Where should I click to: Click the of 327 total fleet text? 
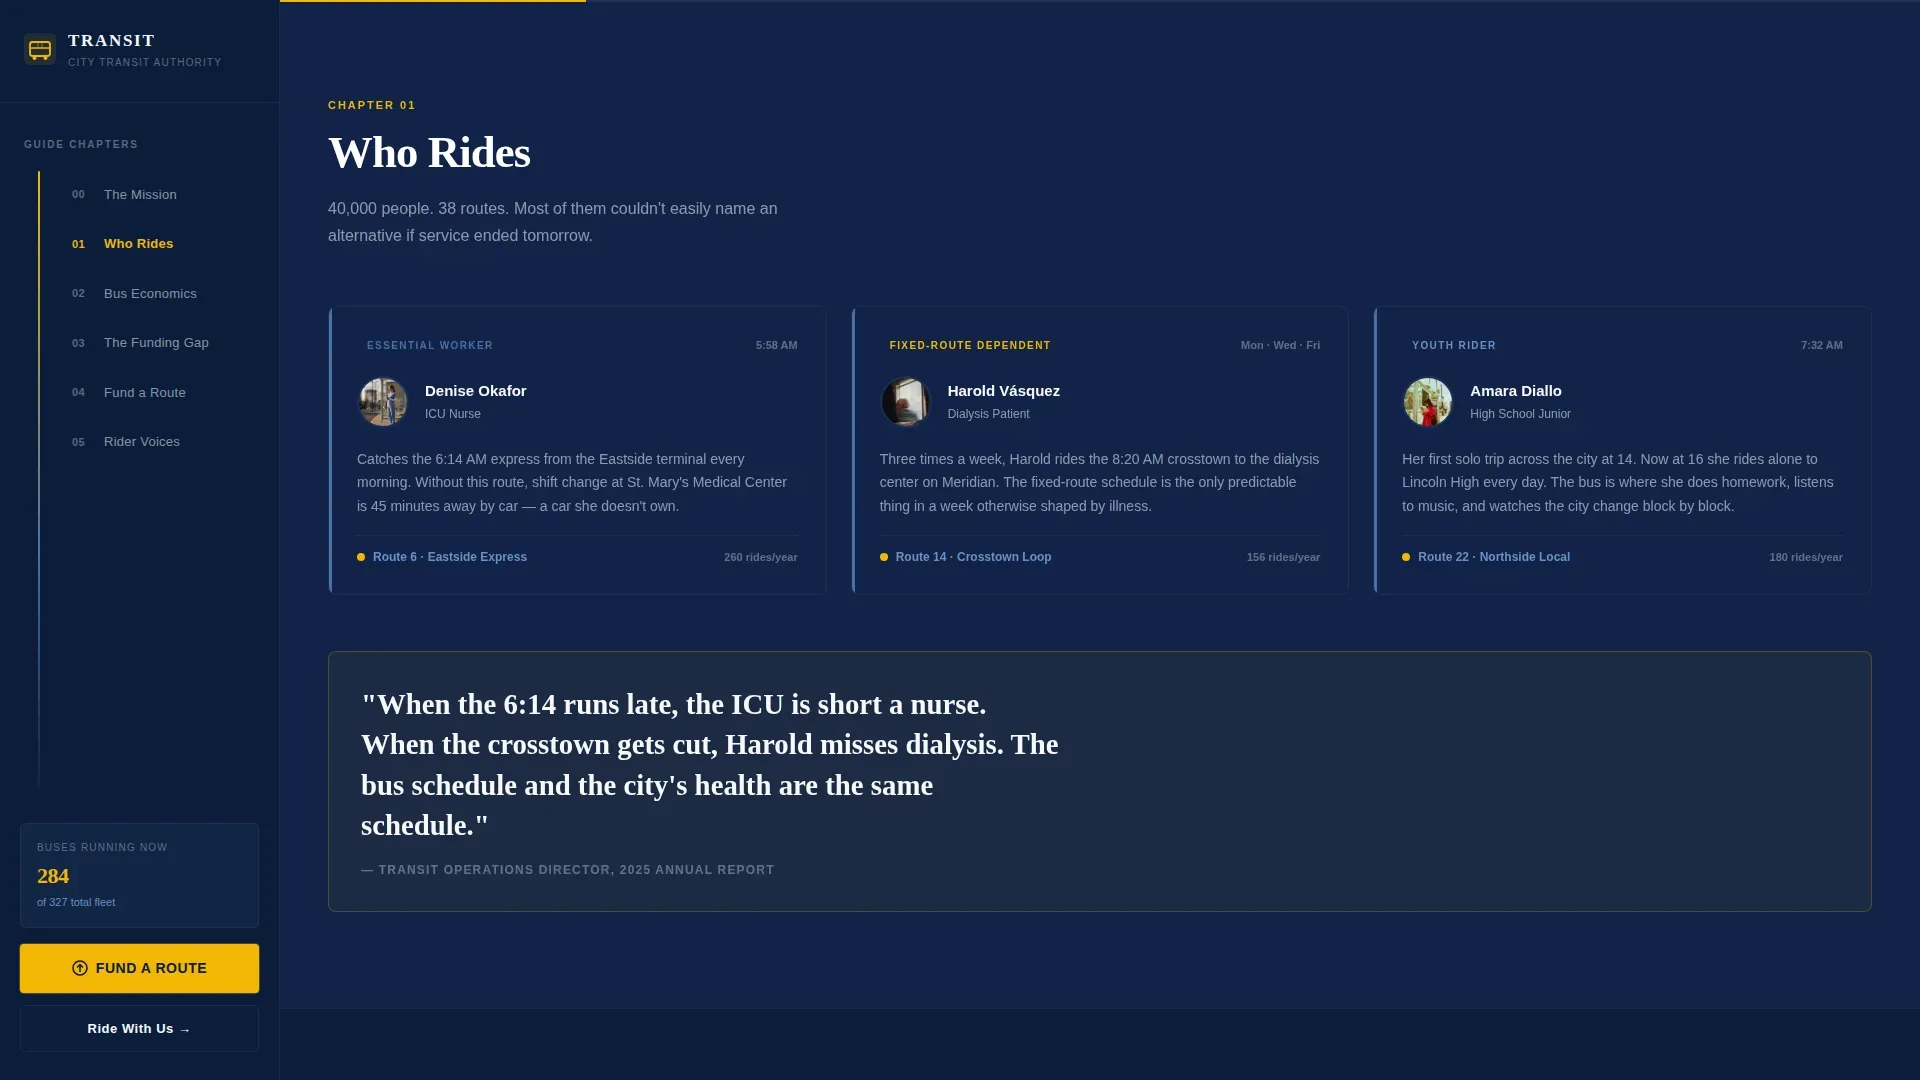[x=76, y=902]
